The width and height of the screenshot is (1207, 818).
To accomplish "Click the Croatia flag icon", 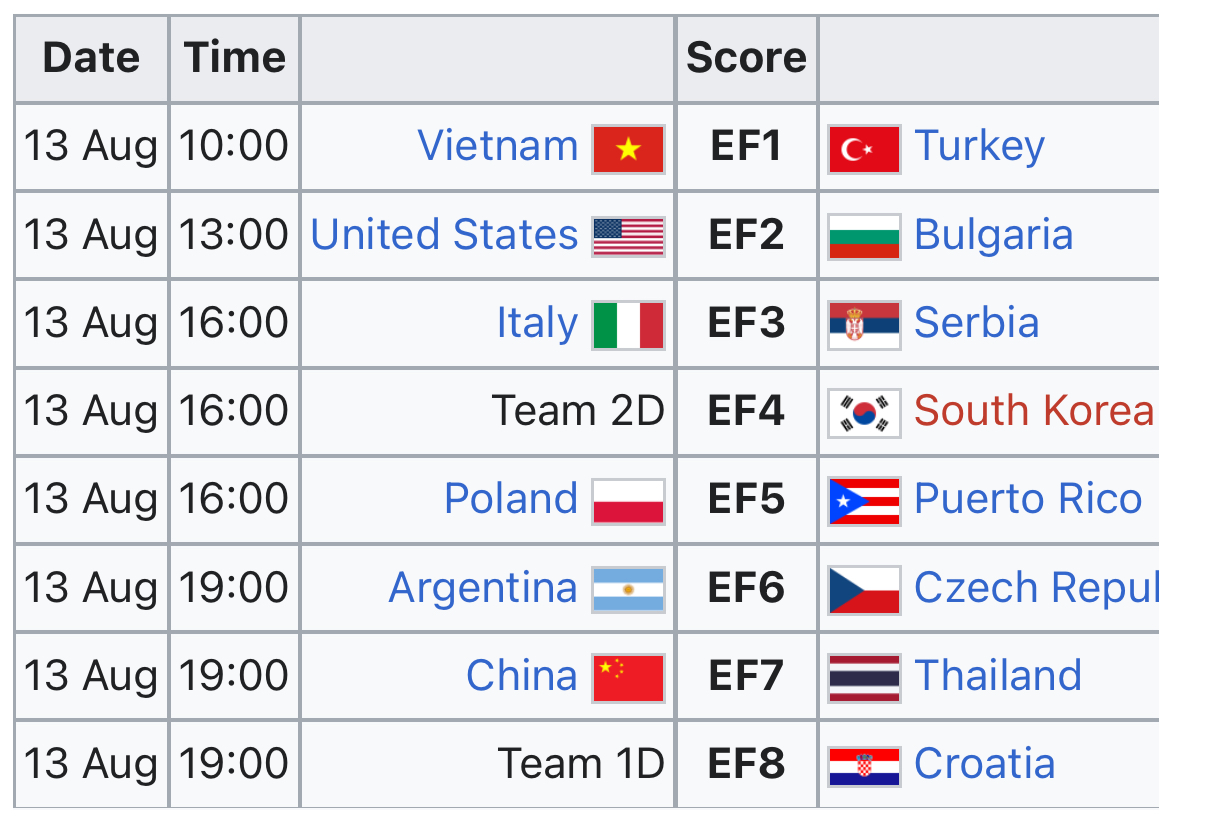I will [x=865, y=766].
